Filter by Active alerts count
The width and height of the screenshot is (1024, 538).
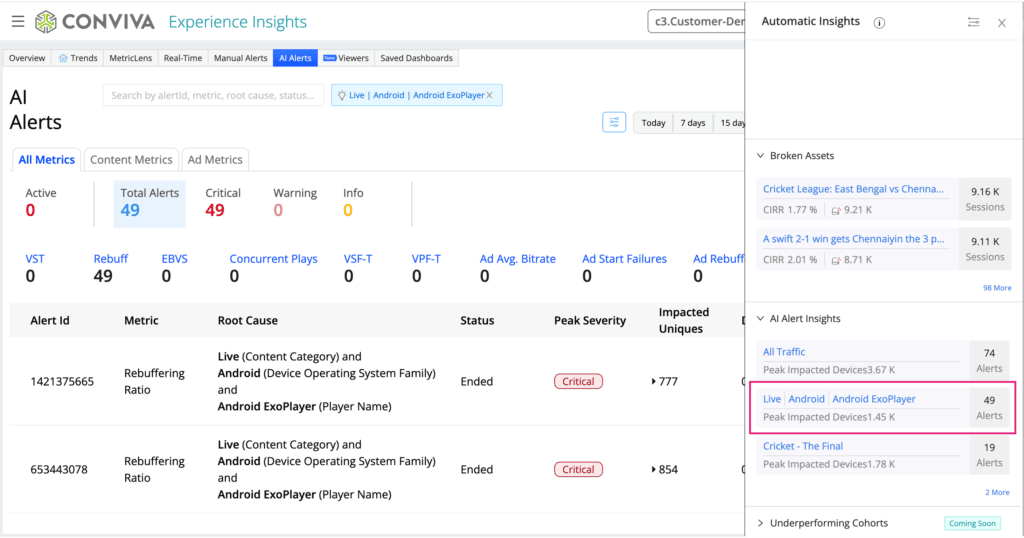pos(40,202)
